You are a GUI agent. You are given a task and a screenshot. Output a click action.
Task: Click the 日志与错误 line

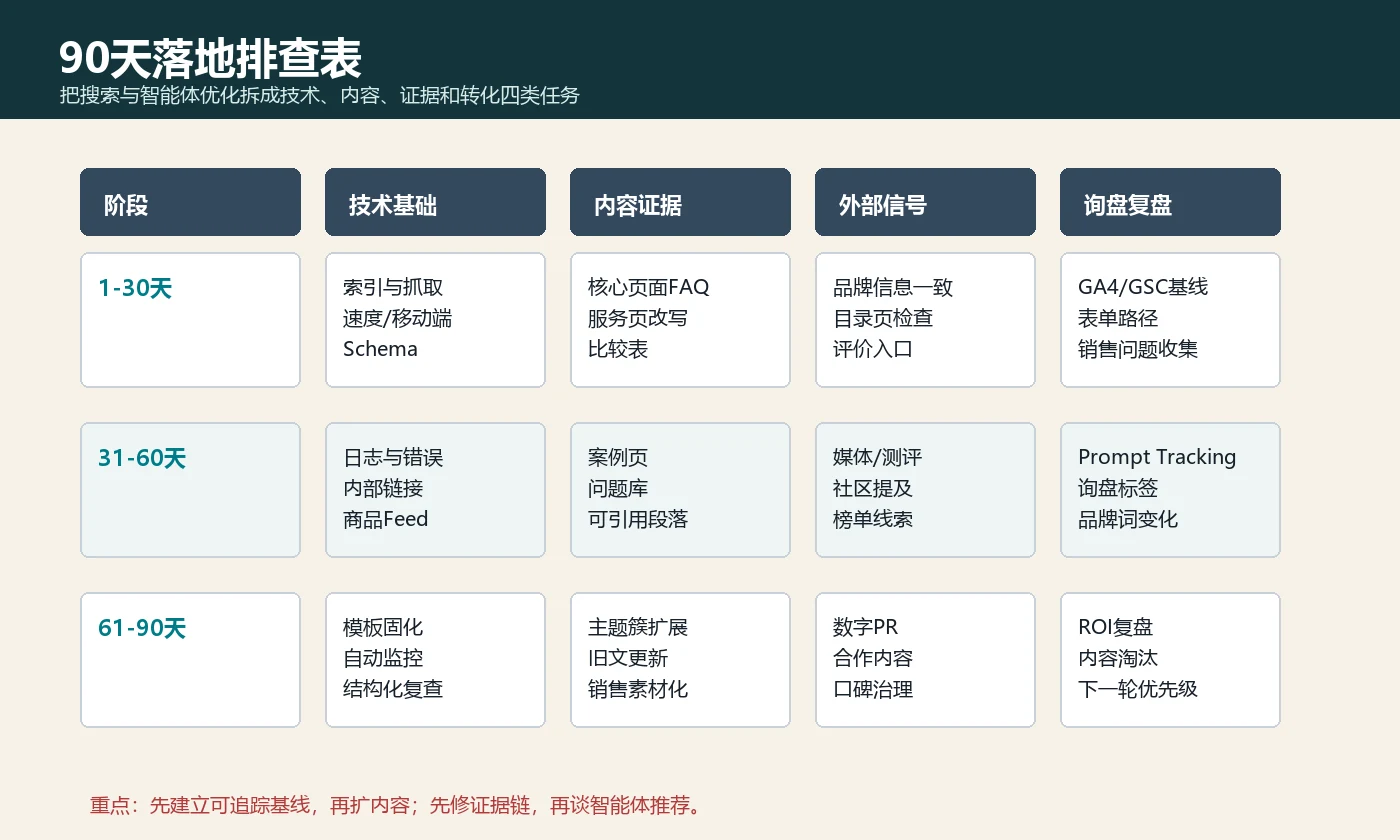coord(393,457)
